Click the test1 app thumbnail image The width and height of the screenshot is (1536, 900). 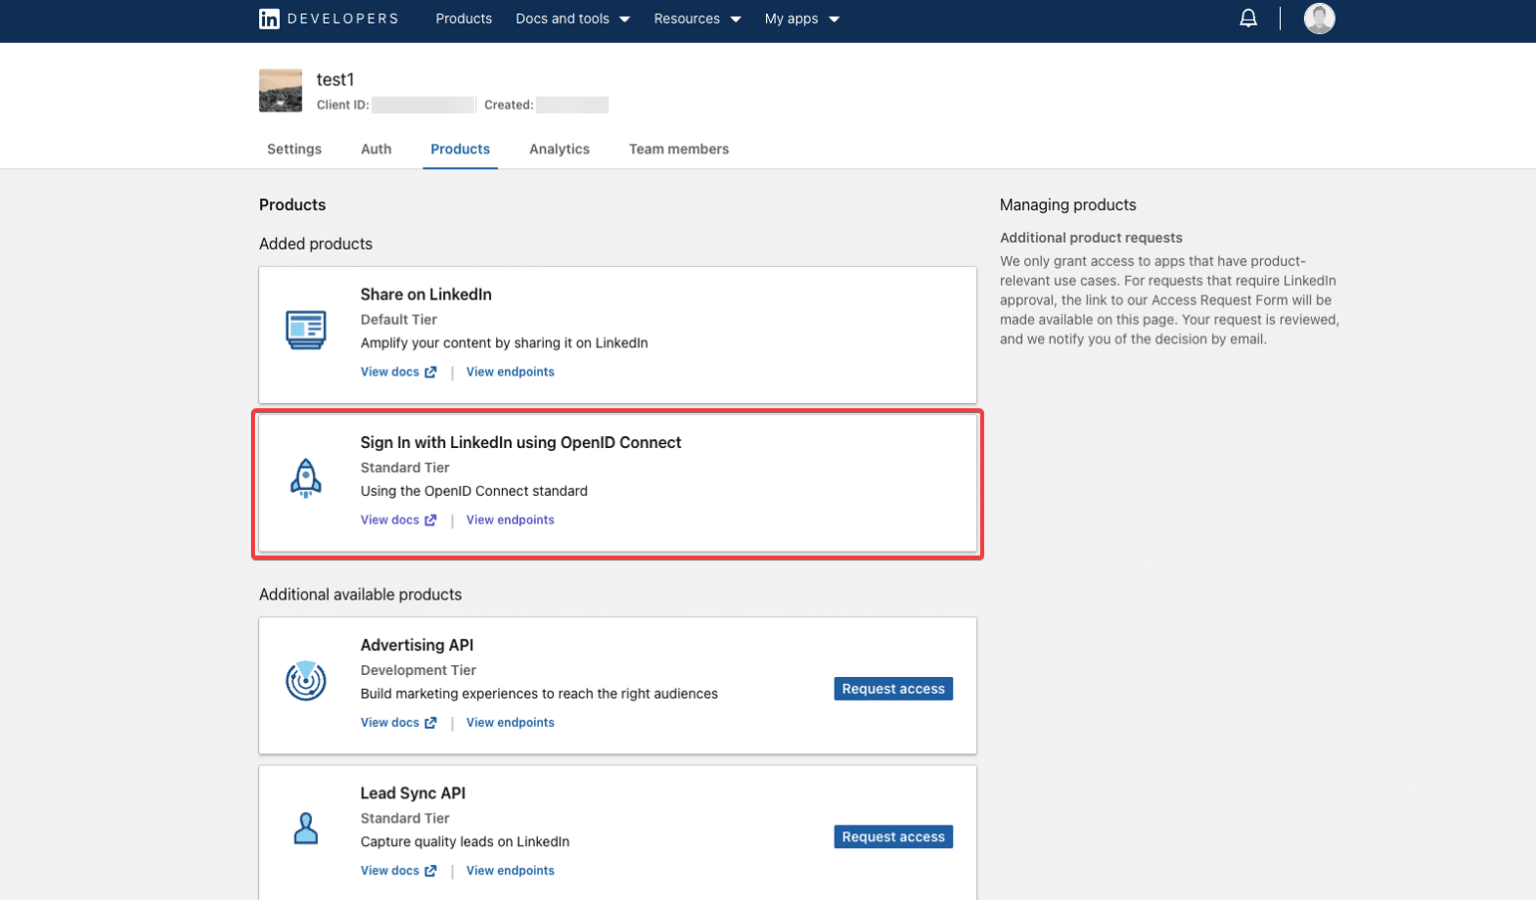[280, 90]
